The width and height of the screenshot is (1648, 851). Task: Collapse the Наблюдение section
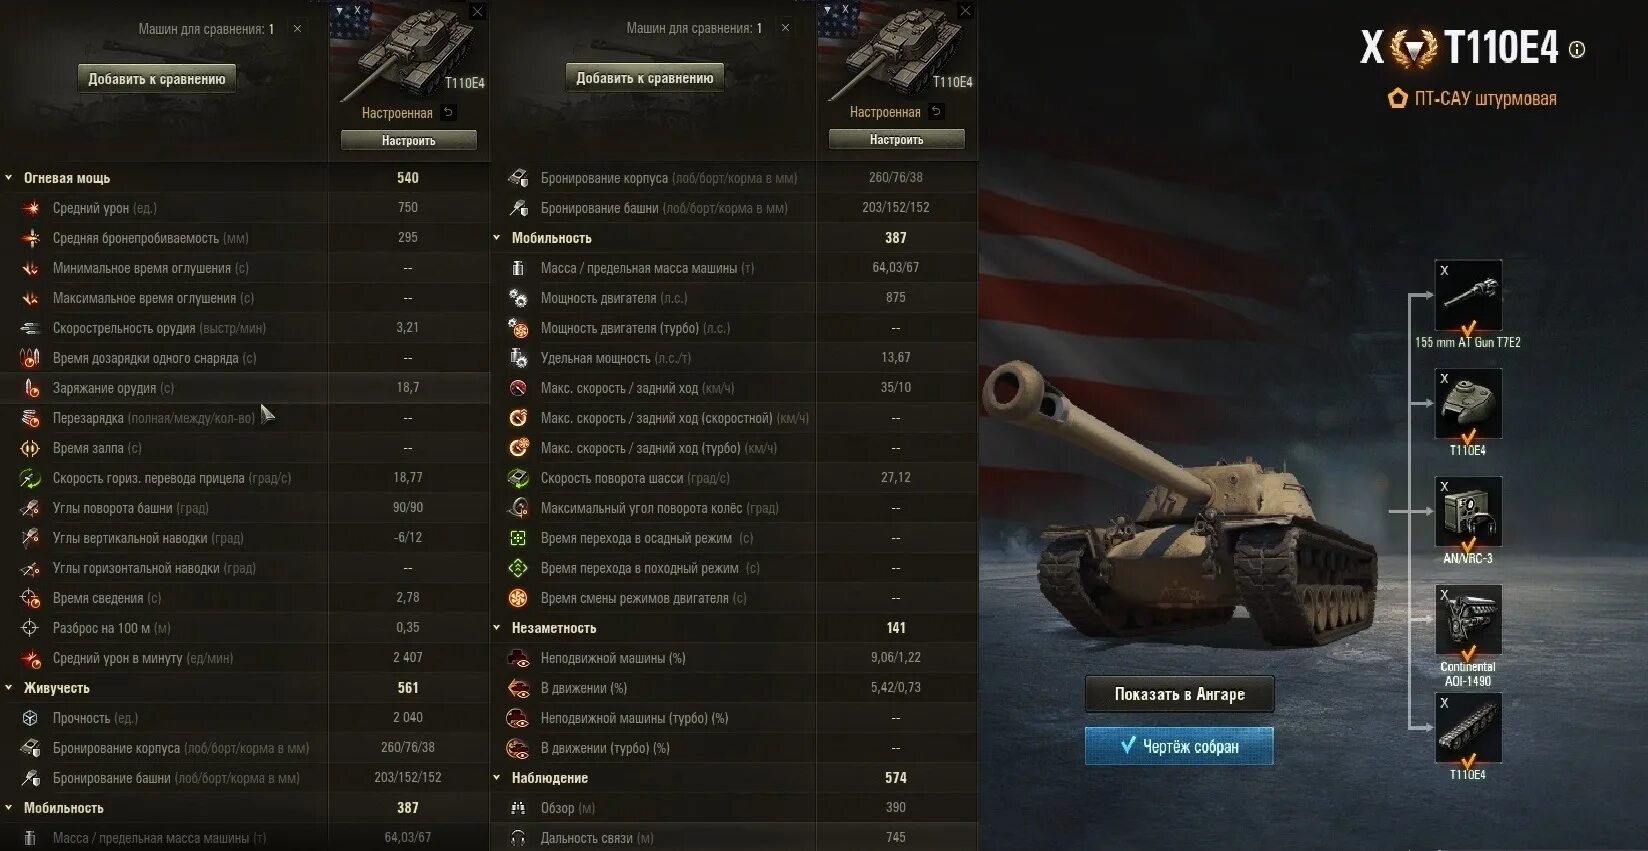coord(497,778)
